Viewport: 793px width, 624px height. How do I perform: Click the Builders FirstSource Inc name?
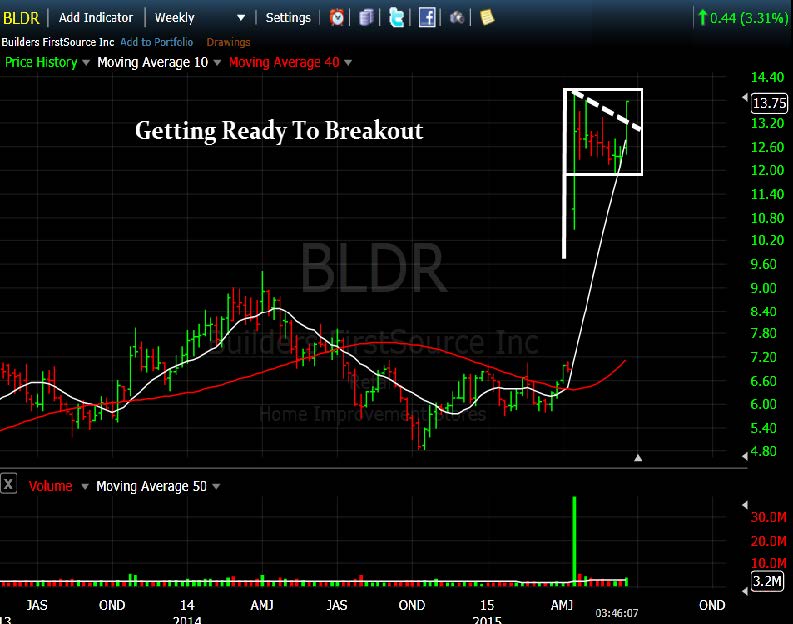coord(58,42)
